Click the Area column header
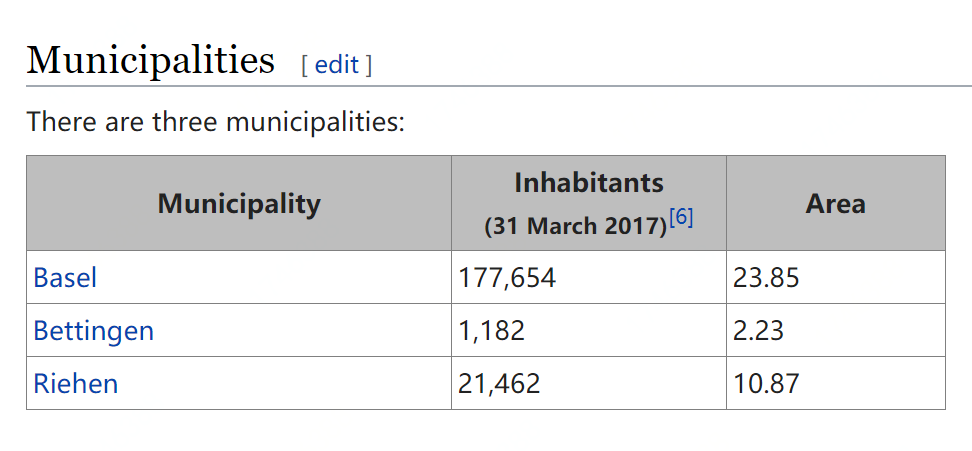 click(835, 204)
